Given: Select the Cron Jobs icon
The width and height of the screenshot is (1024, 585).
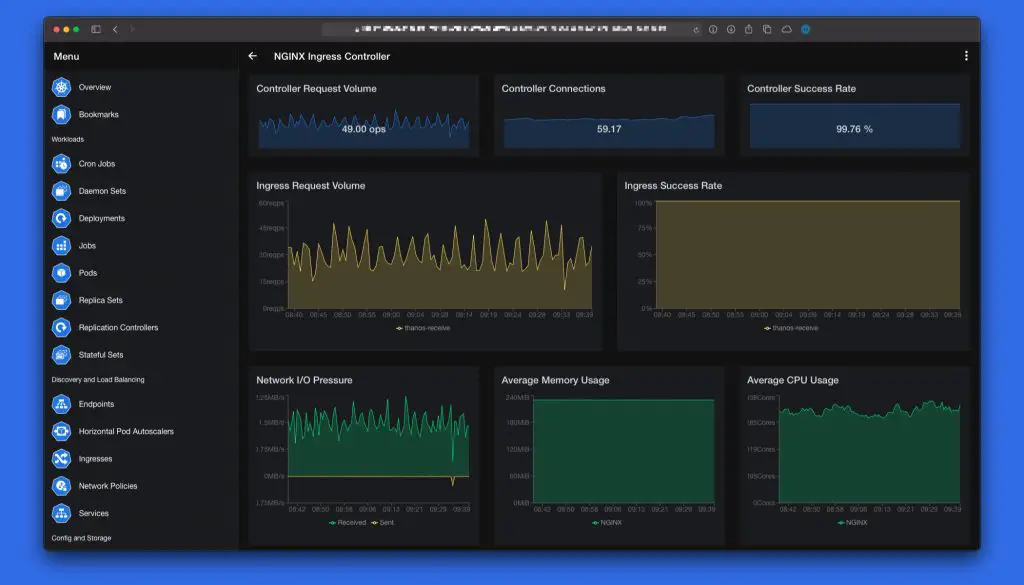Looking at the screenshot, I should (x=61, y=164).
